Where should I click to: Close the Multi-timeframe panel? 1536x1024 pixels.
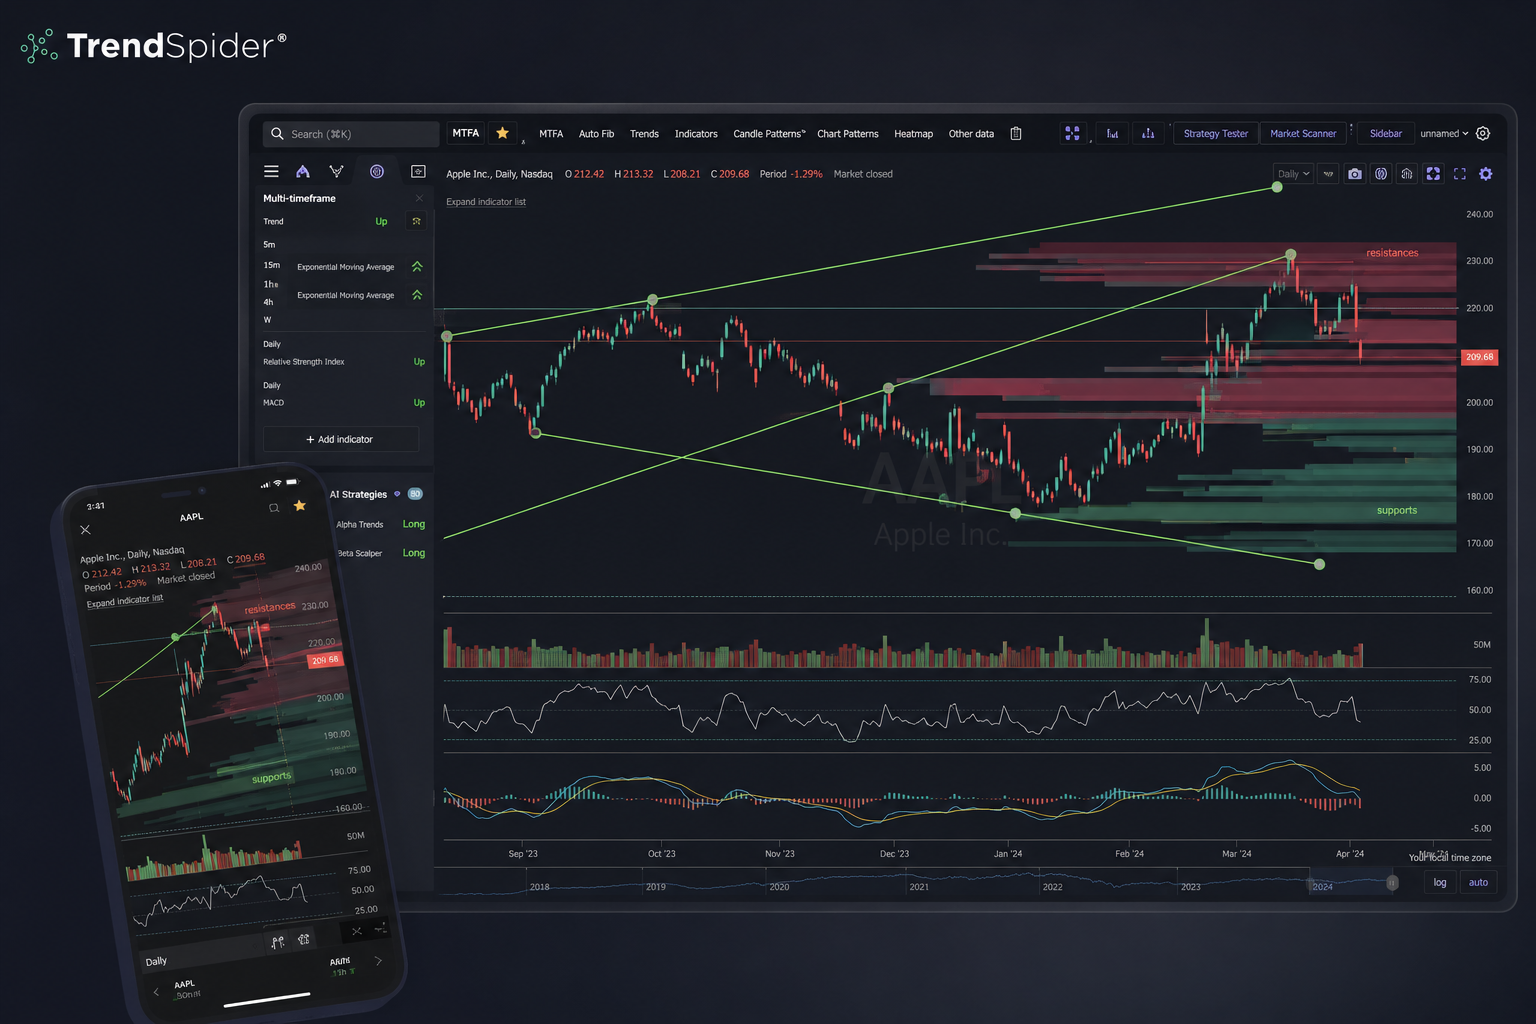pos(419,198)
